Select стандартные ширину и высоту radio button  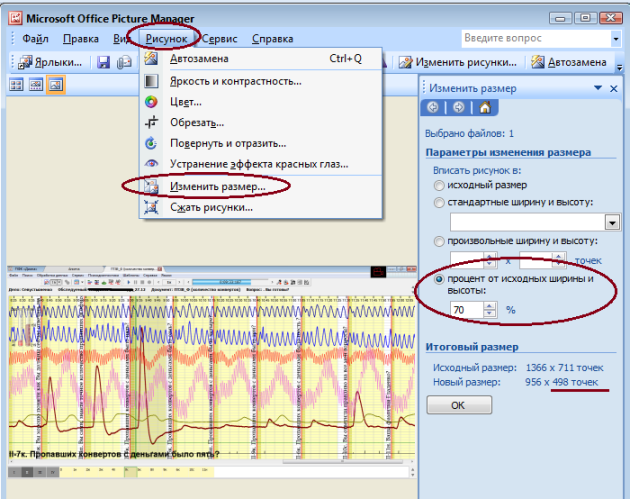point(439,202)
